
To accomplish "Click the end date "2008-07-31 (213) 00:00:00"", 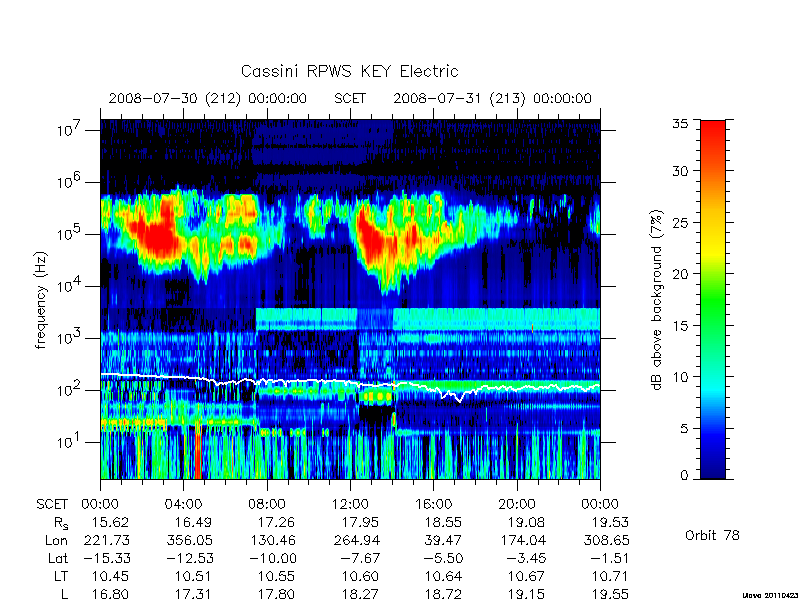I will click(492, 98).
